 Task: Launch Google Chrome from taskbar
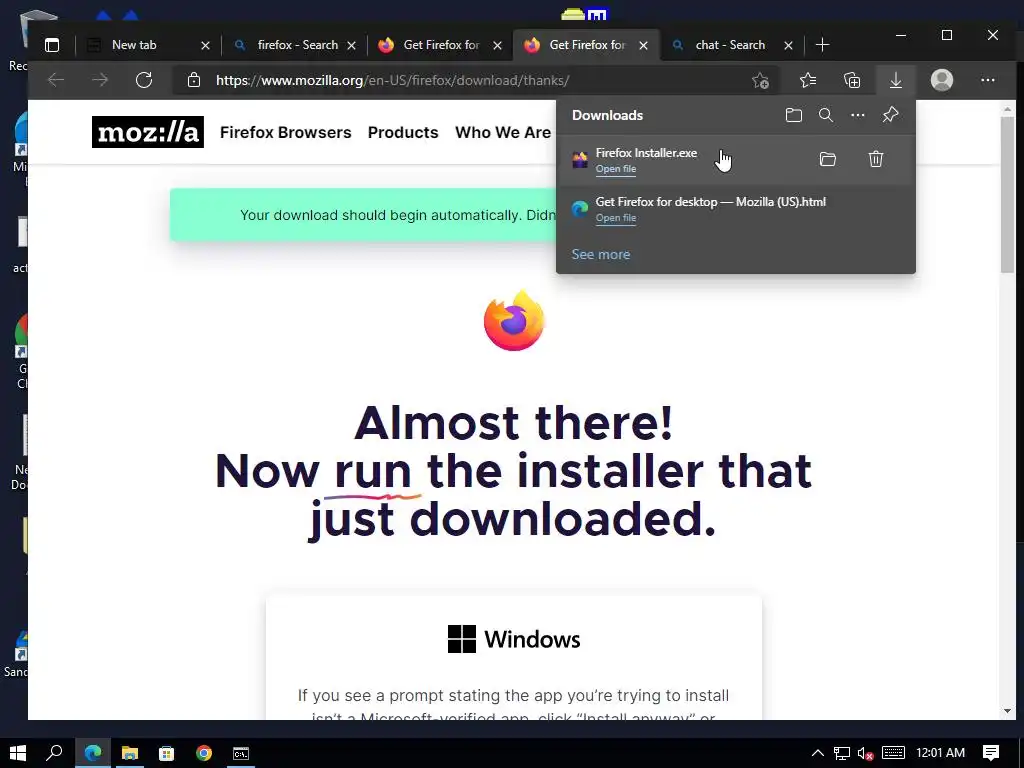[x=204, y=753]
